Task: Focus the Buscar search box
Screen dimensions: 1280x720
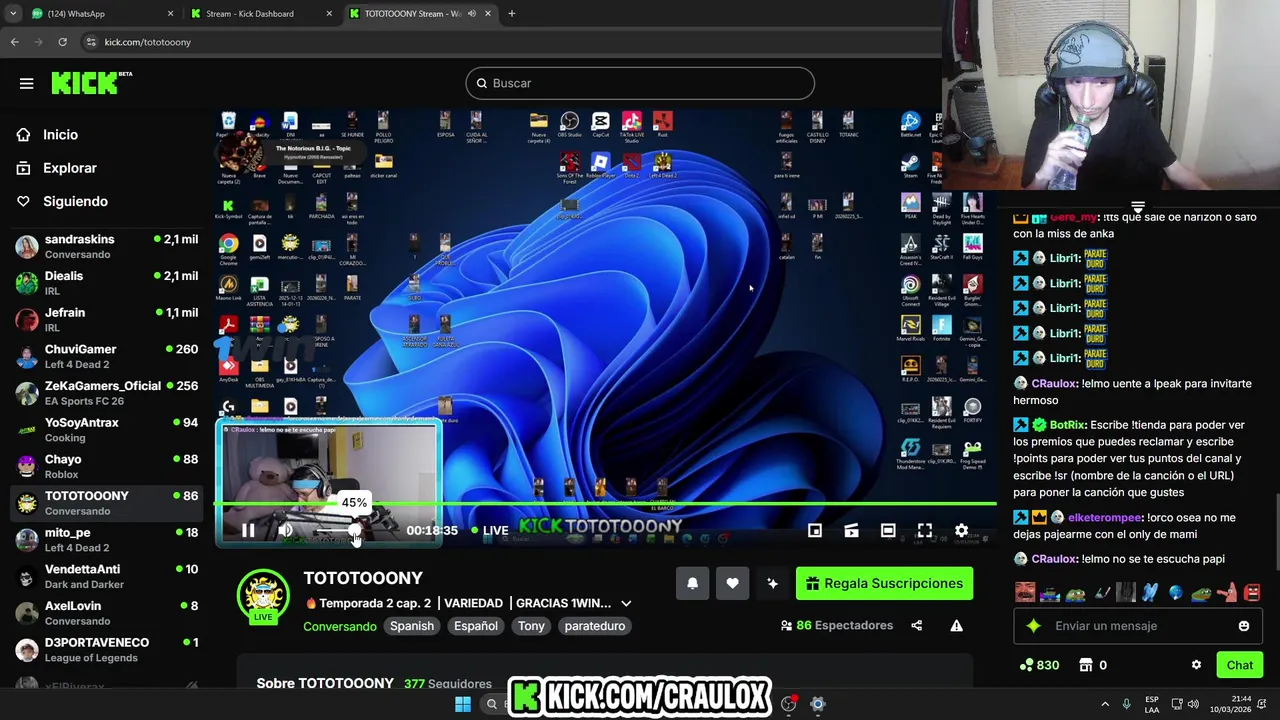Action: [x=640, y=83]
